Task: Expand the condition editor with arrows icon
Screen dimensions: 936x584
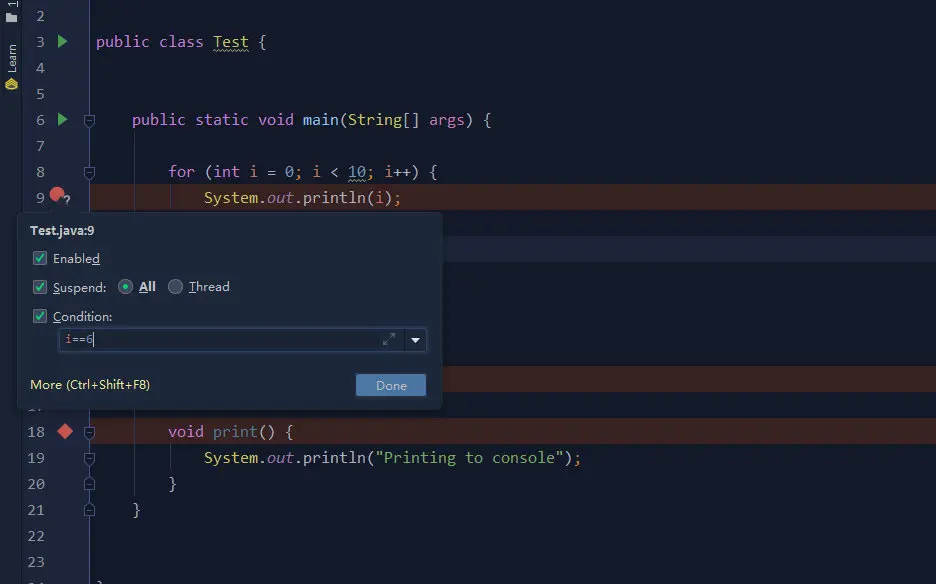Action: click(389, 339)
